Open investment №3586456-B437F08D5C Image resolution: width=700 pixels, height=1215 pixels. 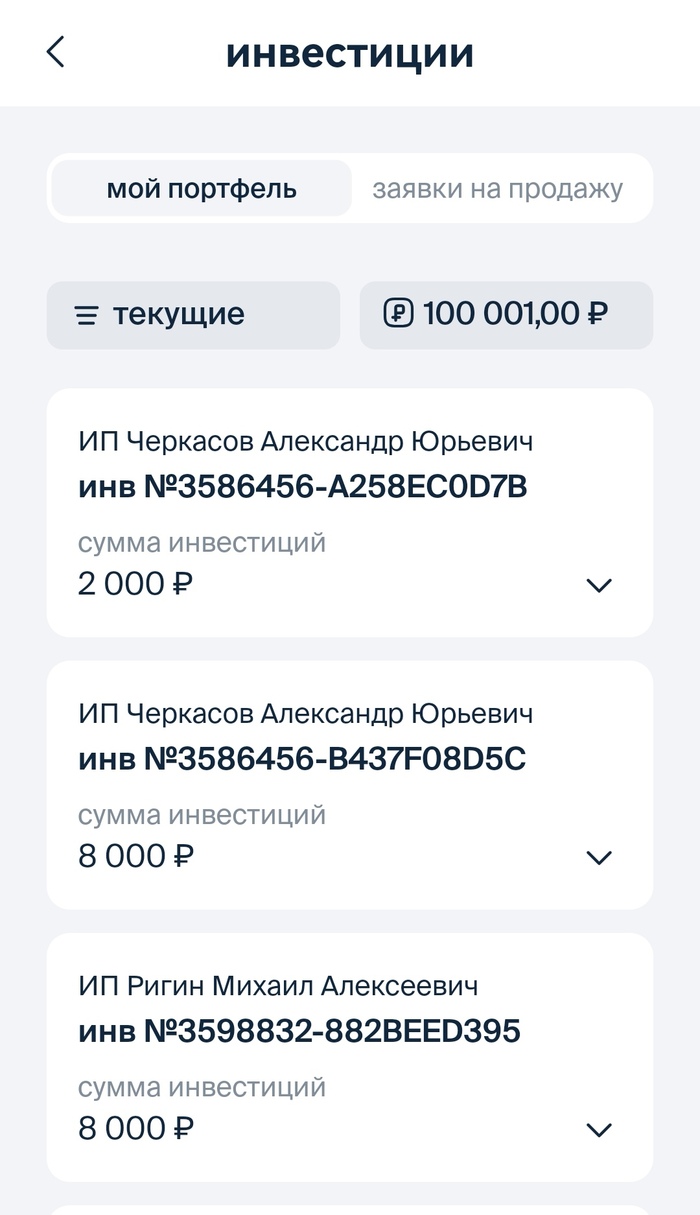tap(302, 759)
